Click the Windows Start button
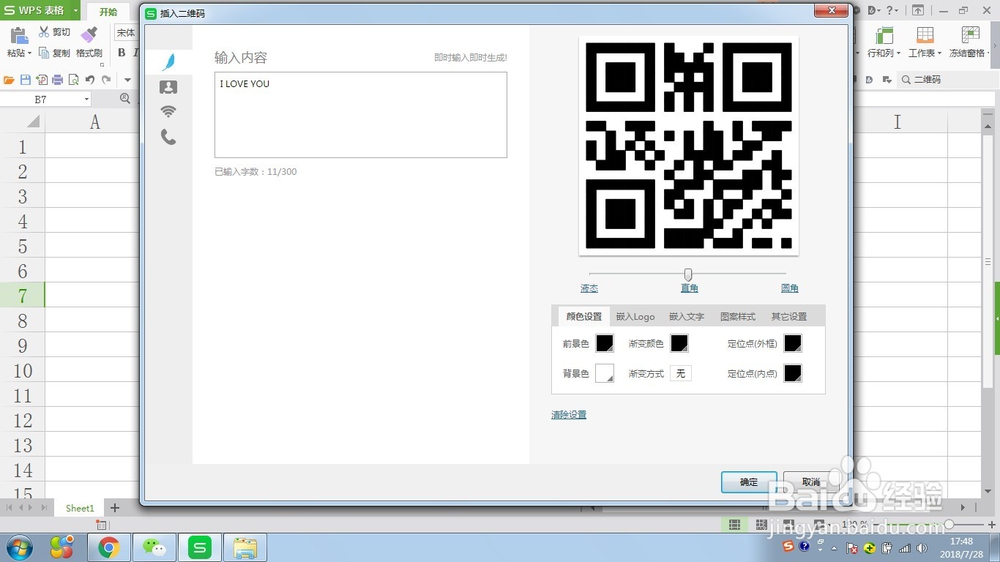The image size is (1000, 562). 18,547
